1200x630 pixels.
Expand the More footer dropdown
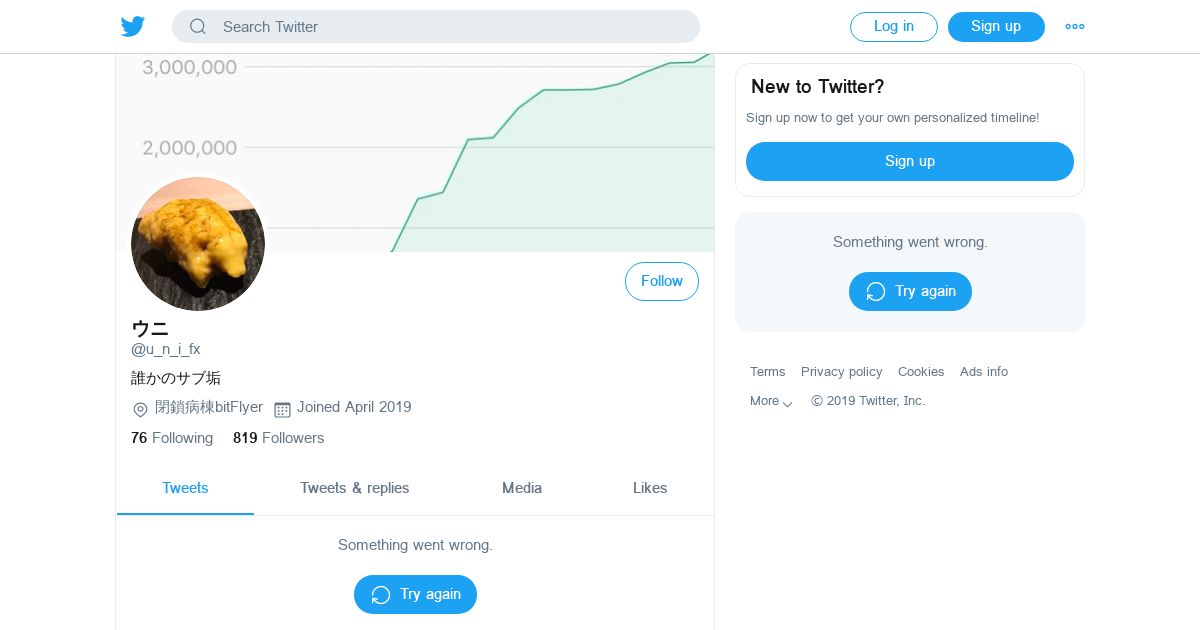point(771,401)
